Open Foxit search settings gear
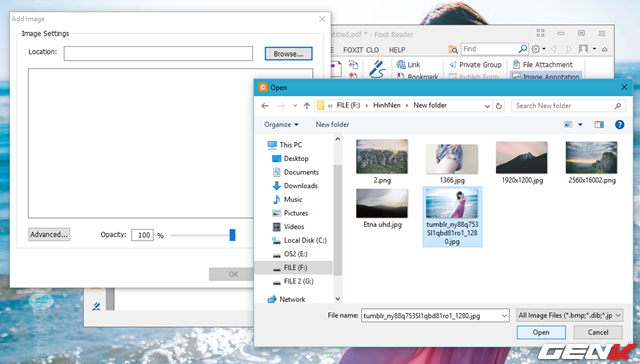Viewport: 640px width, 364px height. [x=536, y=49]
